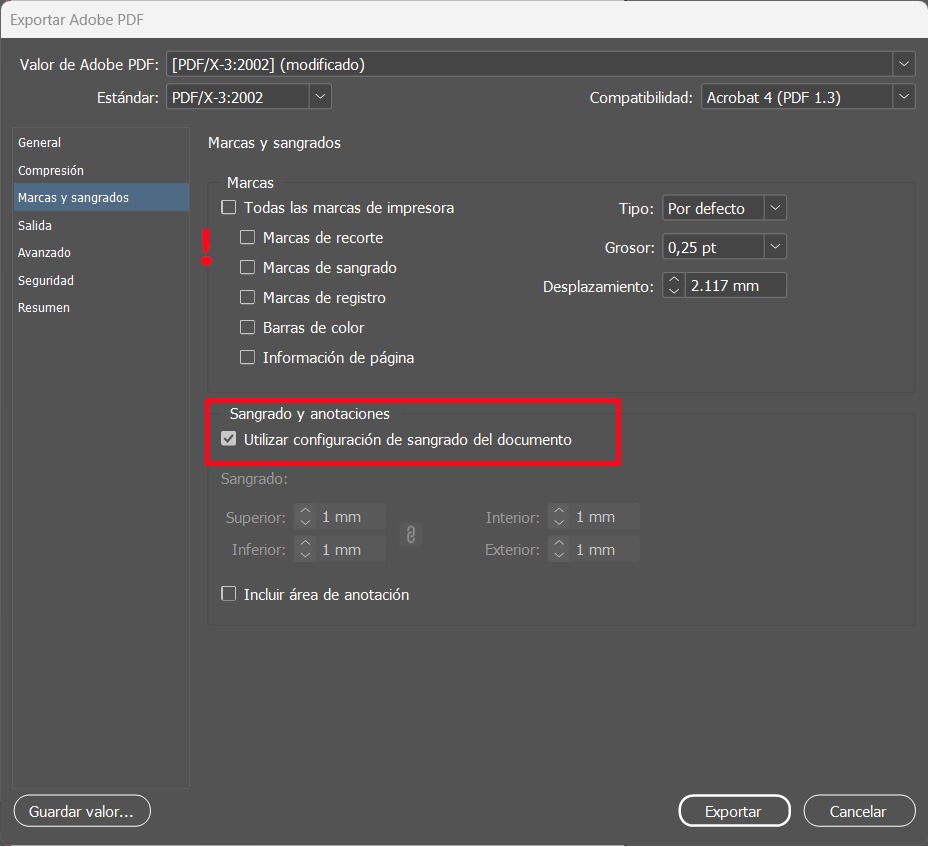Open the Valor de Adobe PDF dropdown
The width and height of the screenshot is (928, 847).
point(904,64)
